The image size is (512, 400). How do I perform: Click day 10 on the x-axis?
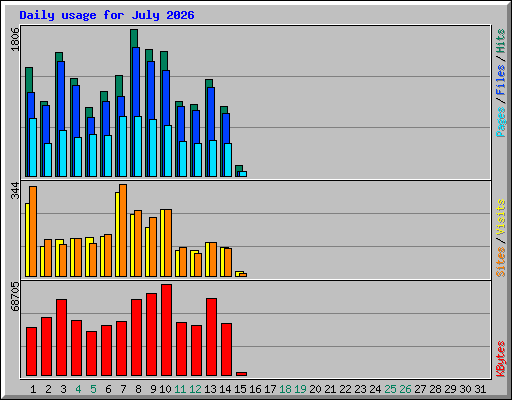point(165,389)
